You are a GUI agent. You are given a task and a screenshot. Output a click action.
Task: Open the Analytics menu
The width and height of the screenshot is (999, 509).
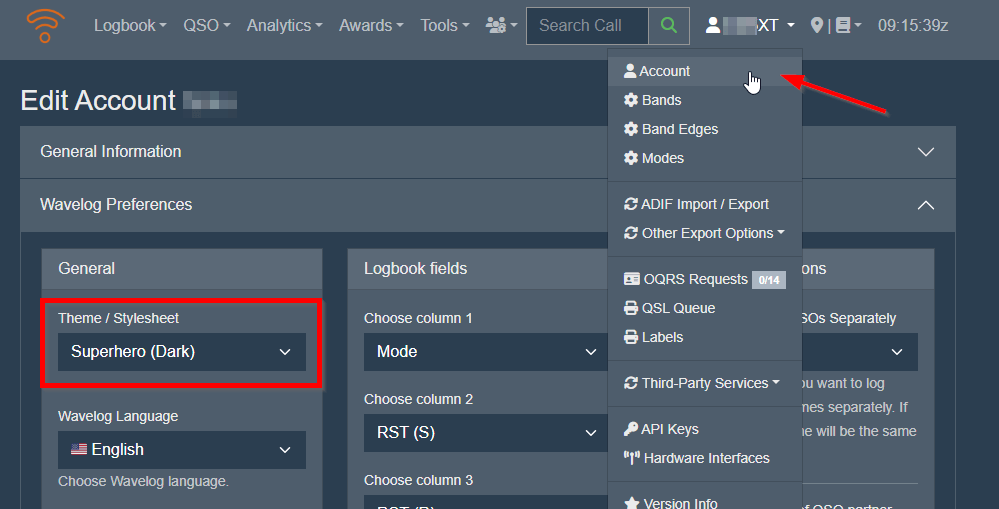[284, 25]
